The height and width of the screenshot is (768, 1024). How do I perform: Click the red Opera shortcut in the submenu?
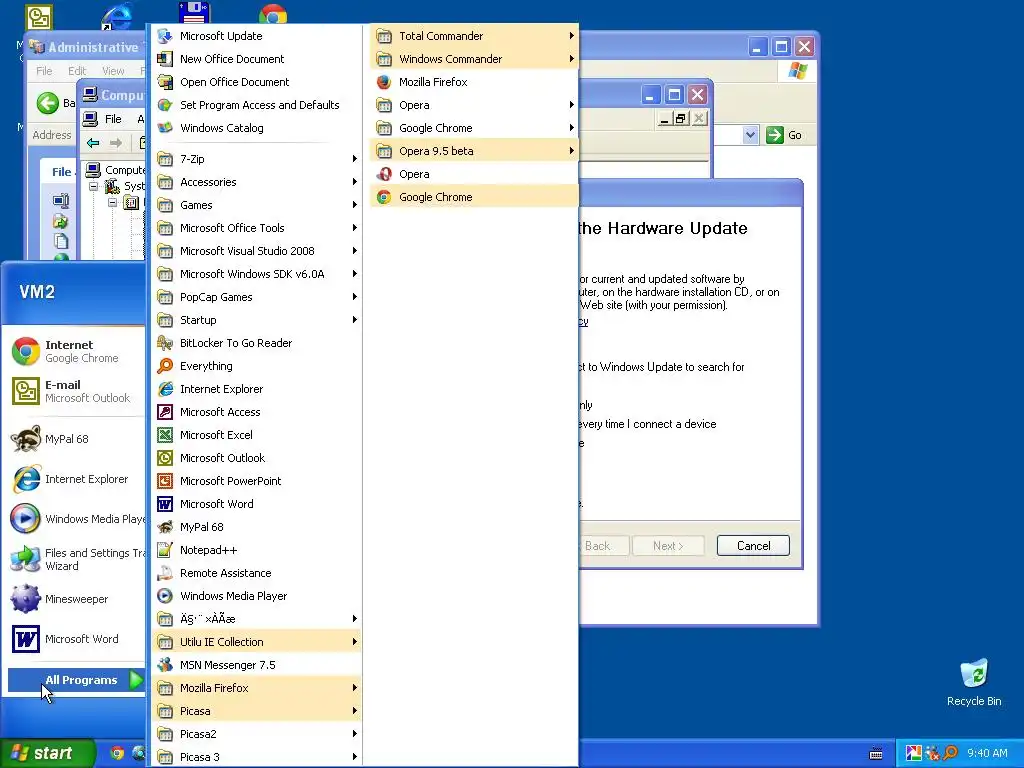click(474, 174)
